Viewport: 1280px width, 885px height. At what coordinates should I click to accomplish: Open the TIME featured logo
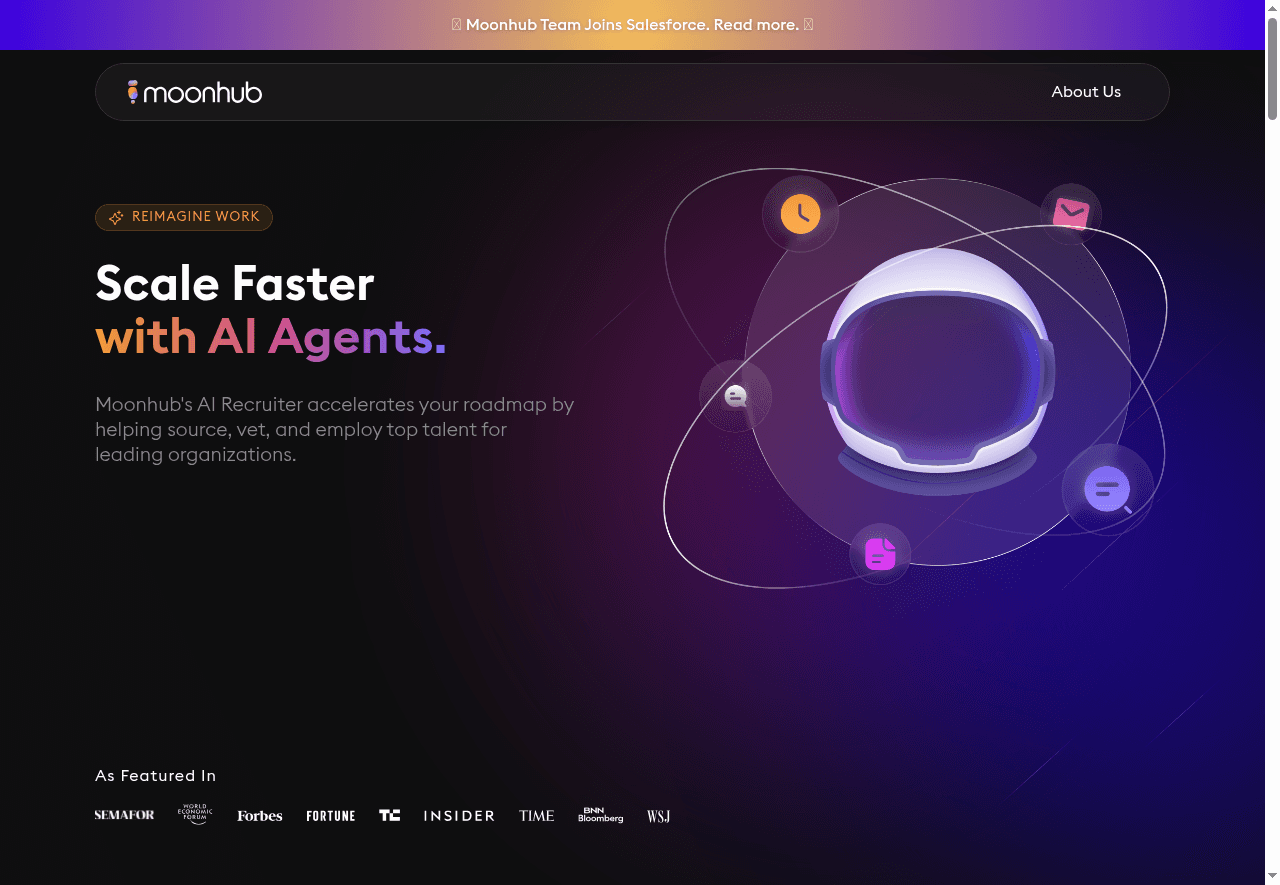(536, 815)
